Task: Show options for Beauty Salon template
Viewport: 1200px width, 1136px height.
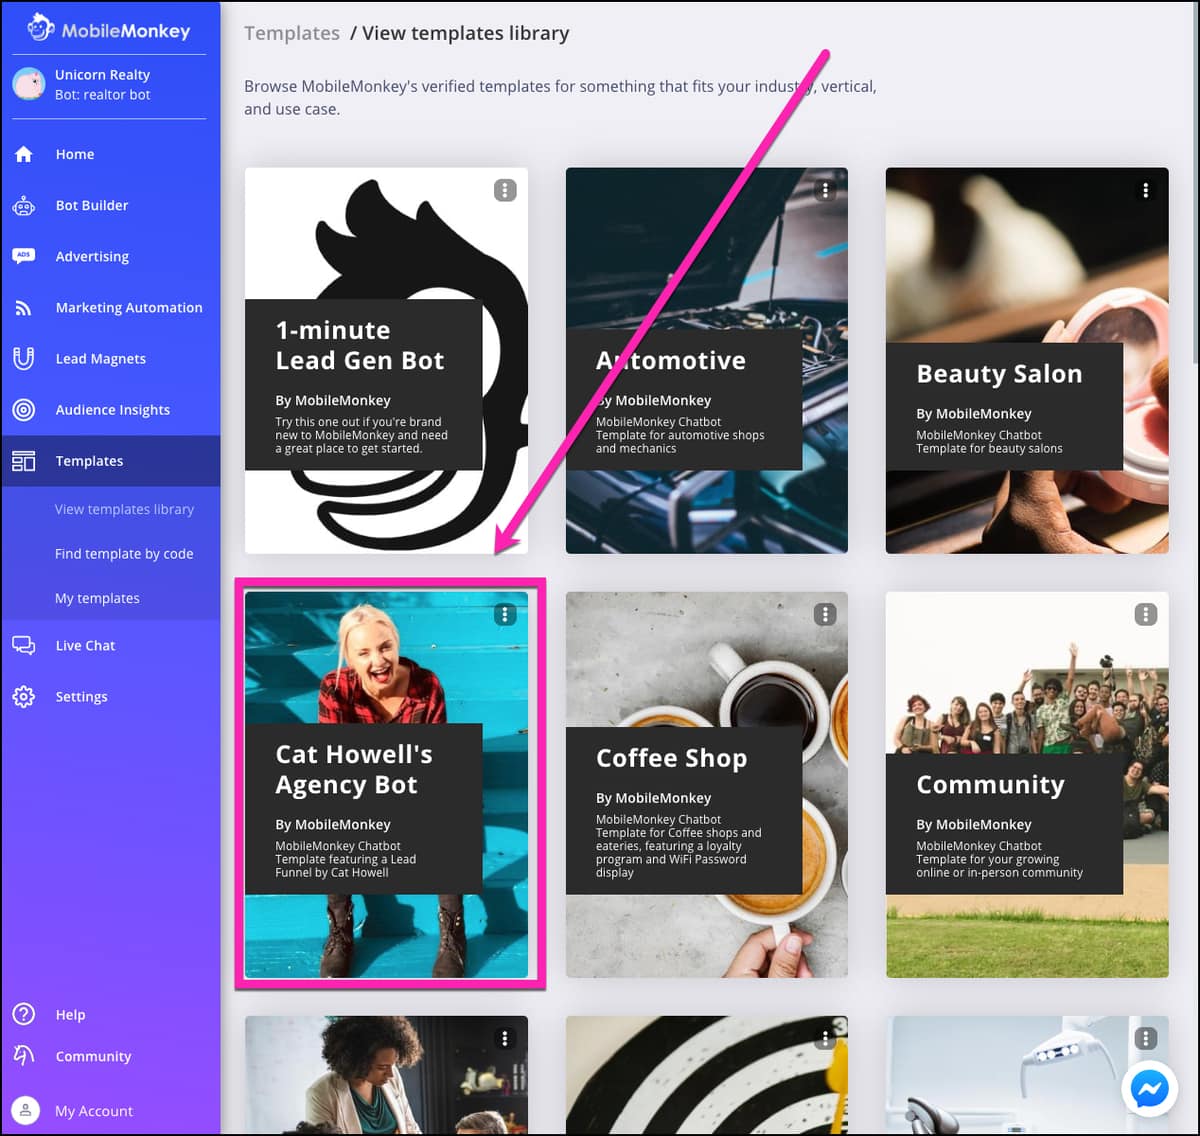Action: tap(1145, 190)
